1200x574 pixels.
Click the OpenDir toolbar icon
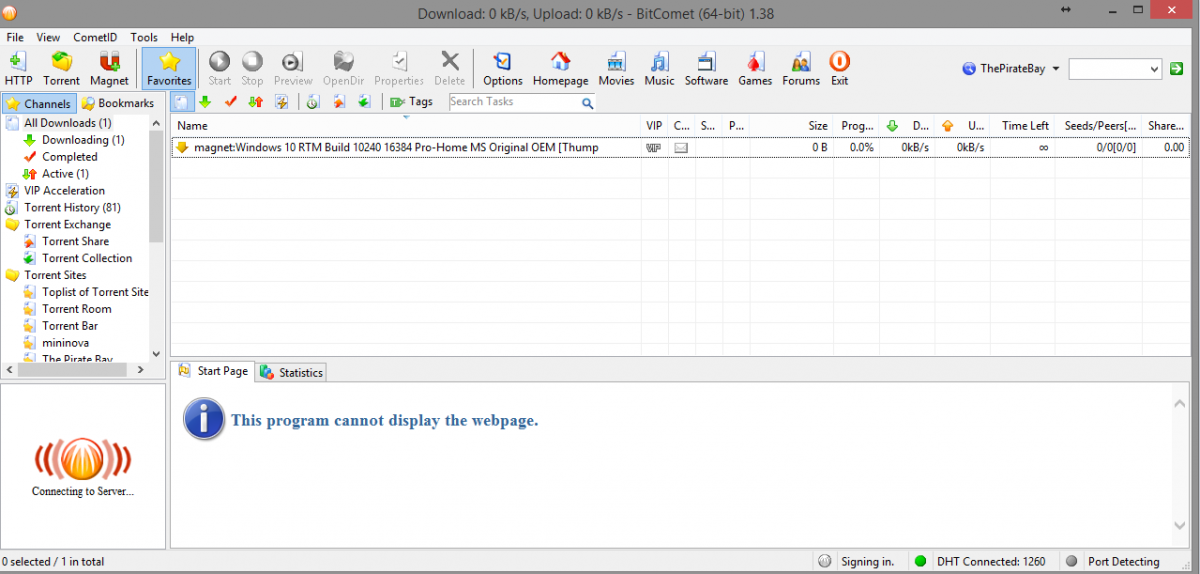(344, 68)
